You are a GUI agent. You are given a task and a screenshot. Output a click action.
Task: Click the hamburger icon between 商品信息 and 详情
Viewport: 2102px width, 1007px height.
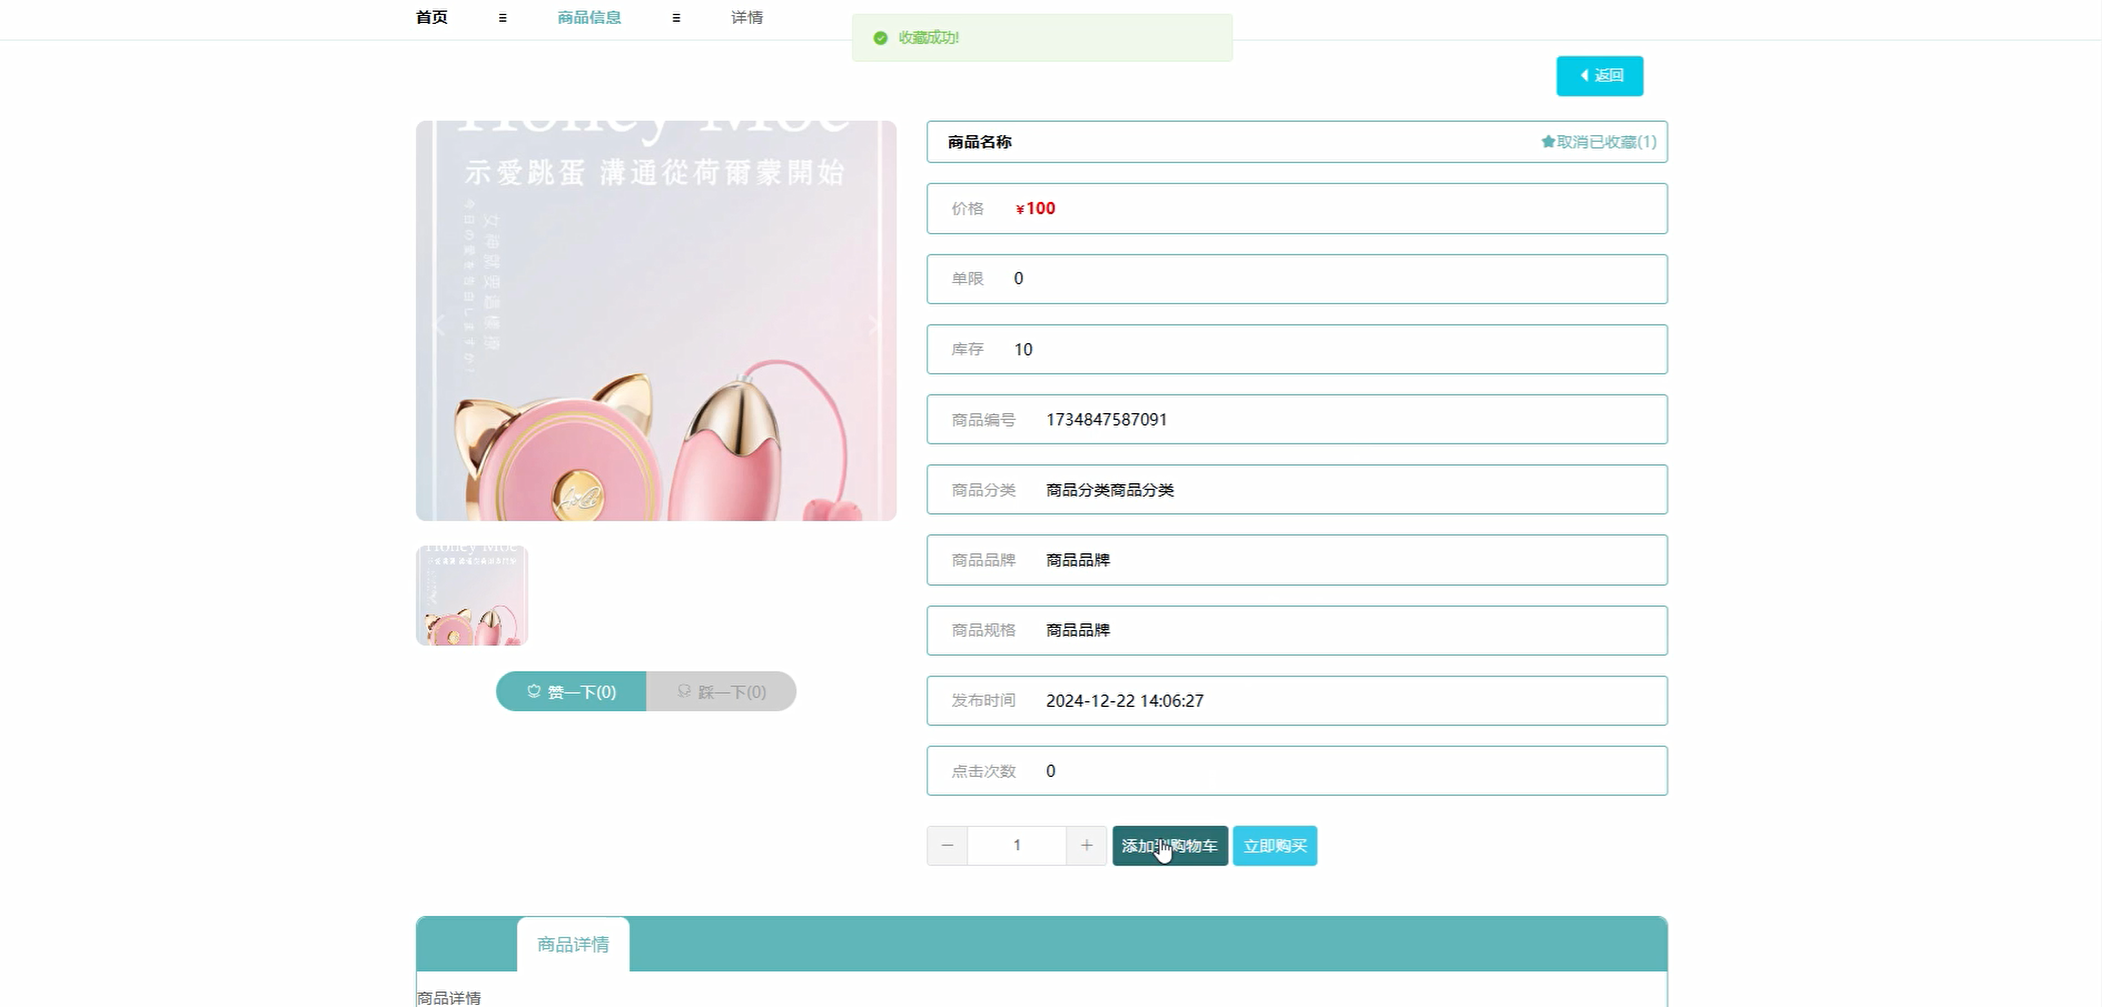[x=677, y=18]
